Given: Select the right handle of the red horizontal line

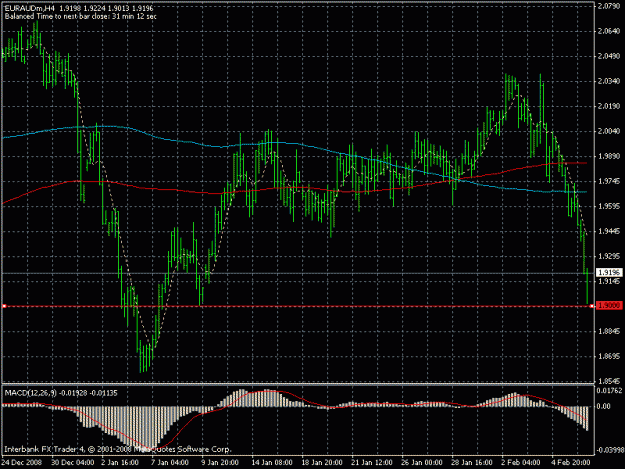Looking at the screenshot, I should (x=592, y=306).
